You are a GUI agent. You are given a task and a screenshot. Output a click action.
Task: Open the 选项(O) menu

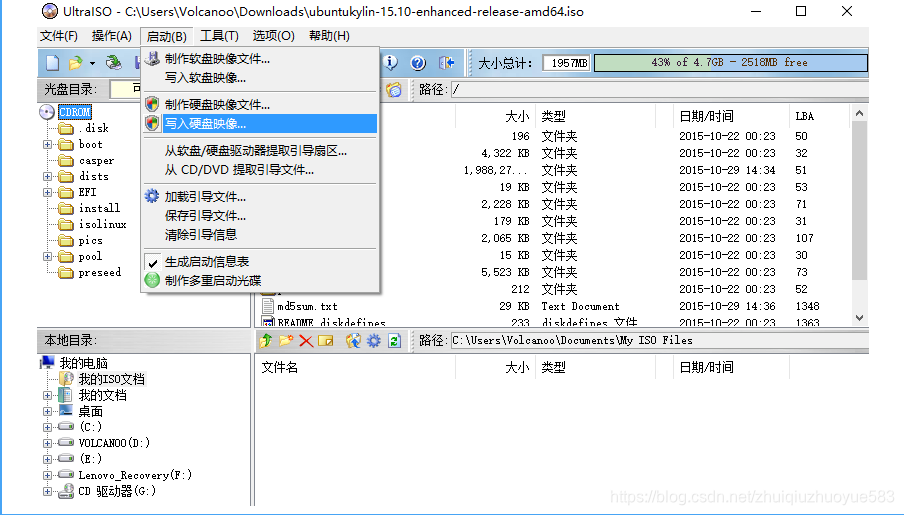coord(273,36)
